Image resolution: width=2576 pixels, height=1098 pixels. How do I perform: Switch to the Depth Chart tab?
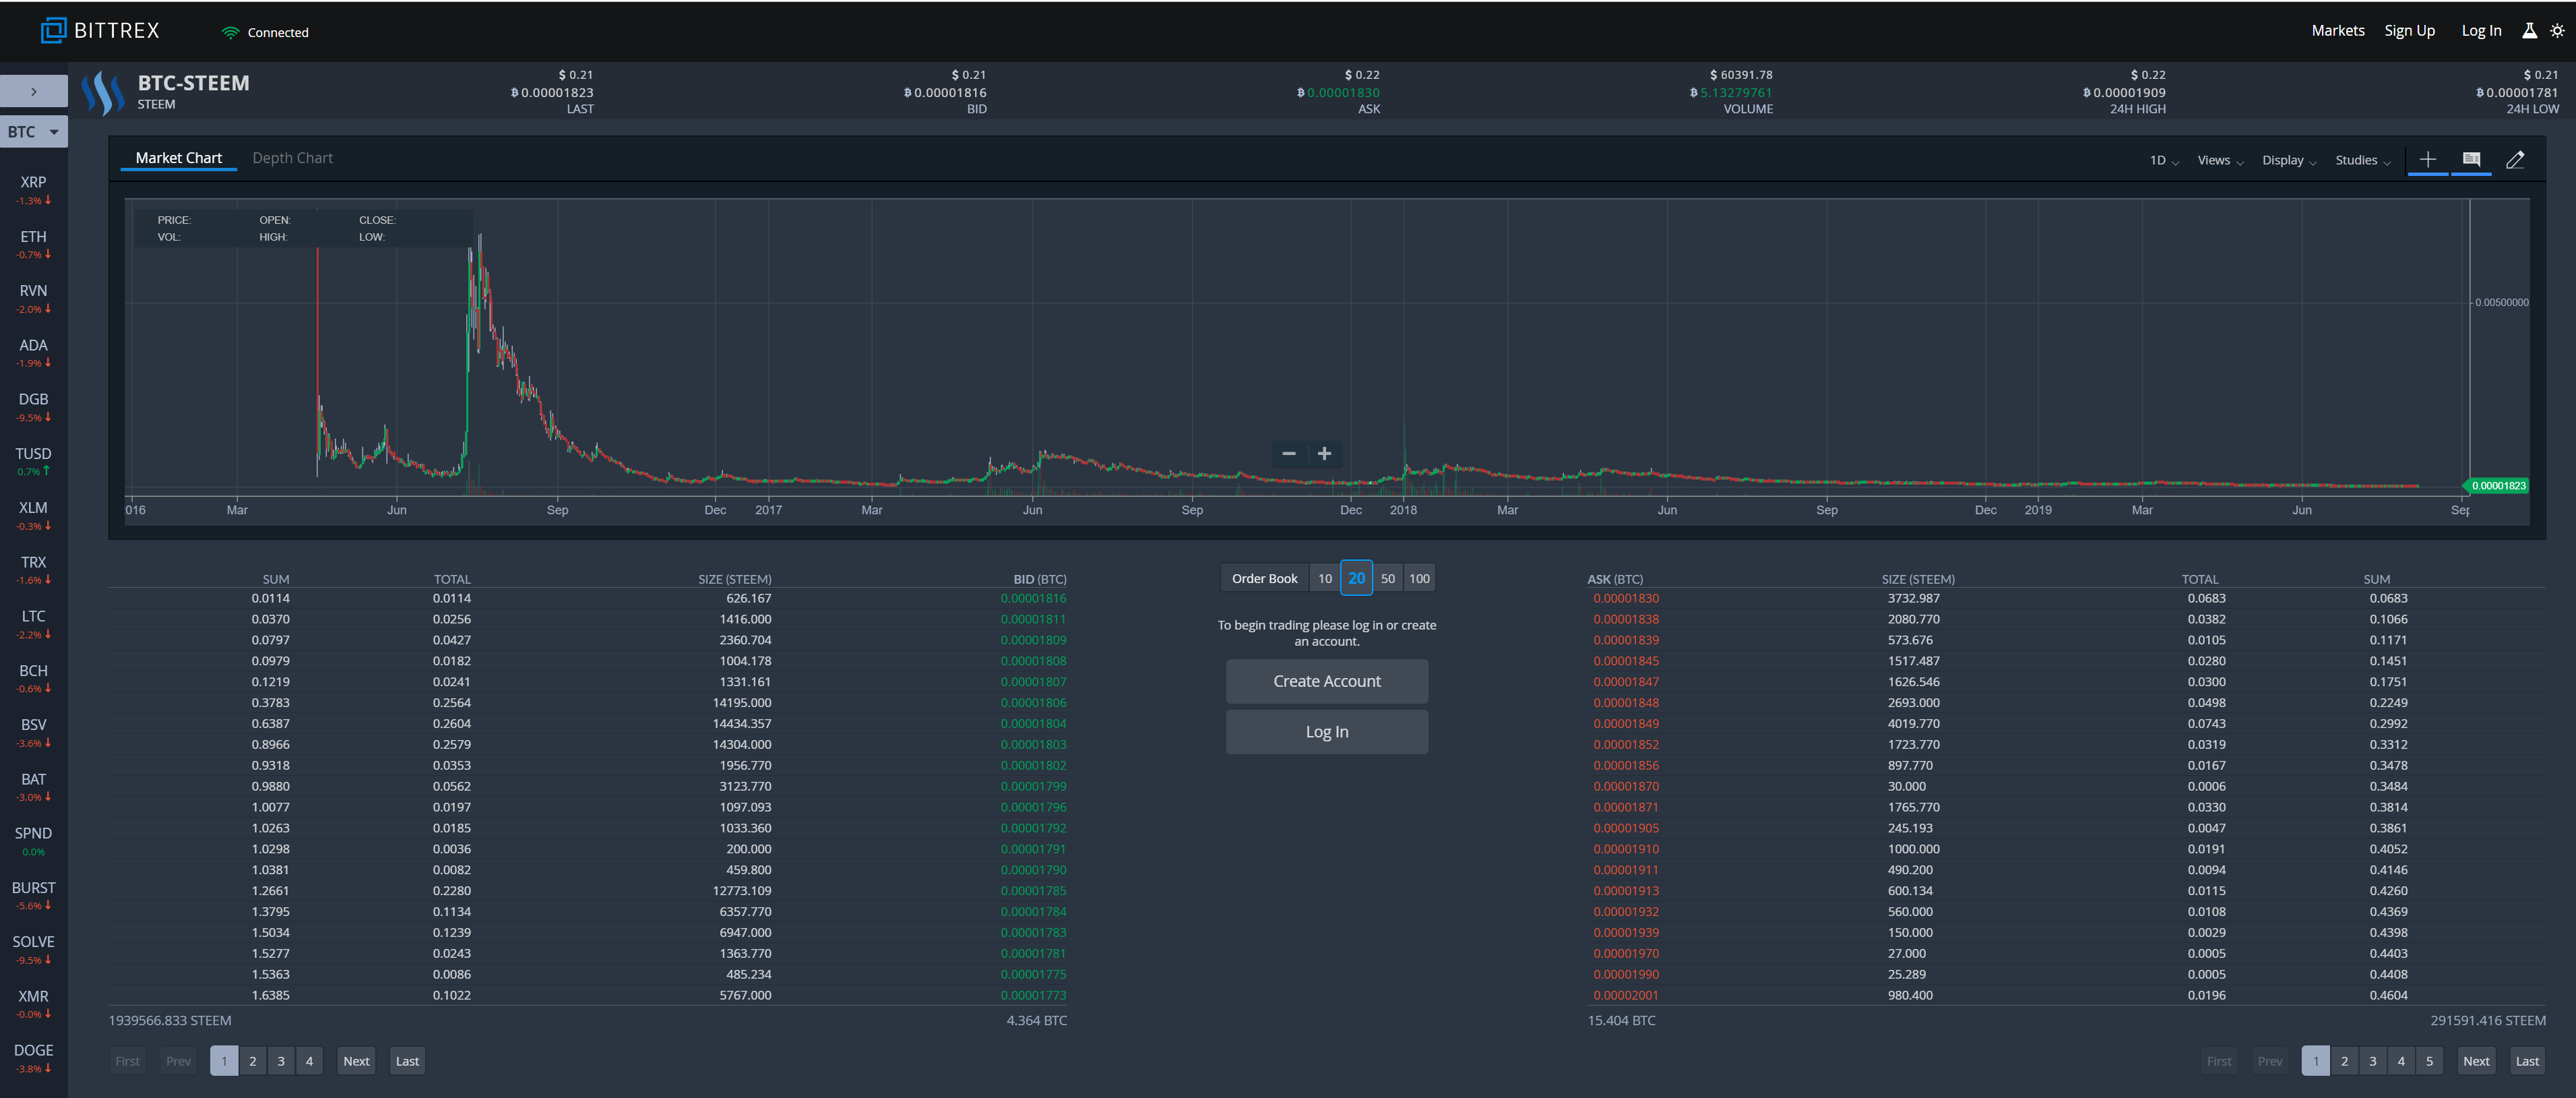[x=292, y=158]
